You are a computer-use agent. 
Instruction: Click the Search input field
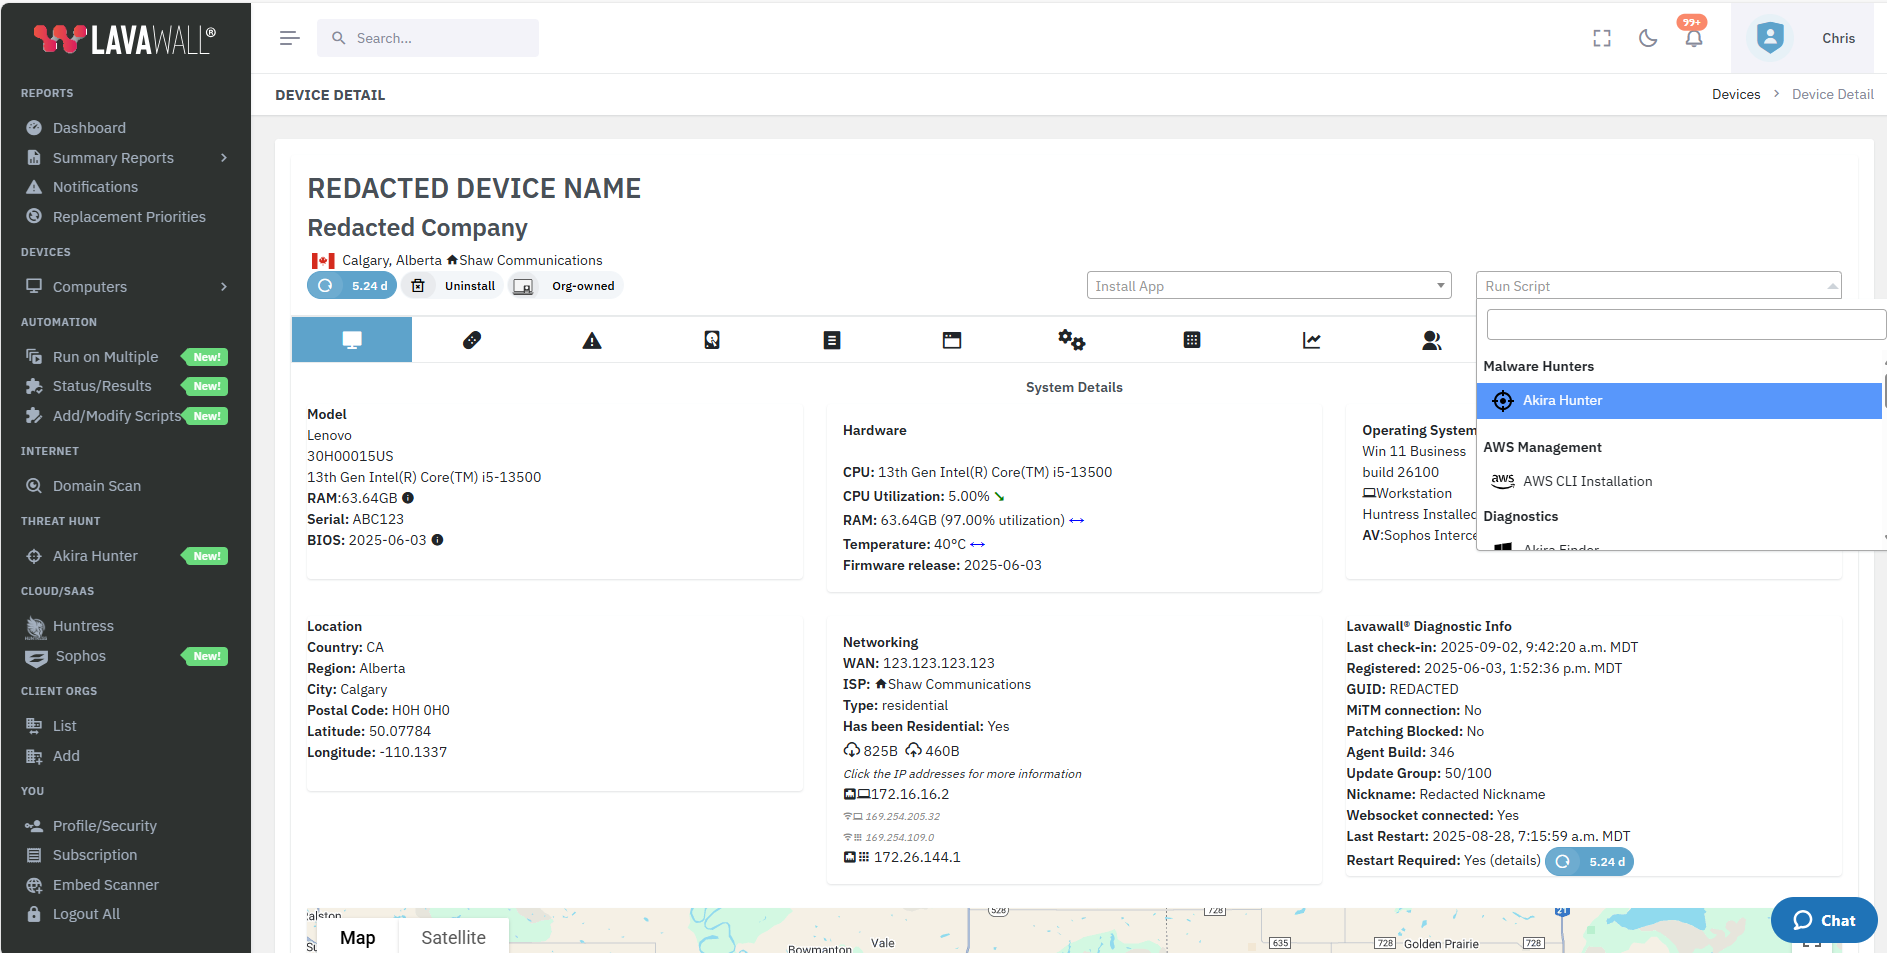(428, 38)
